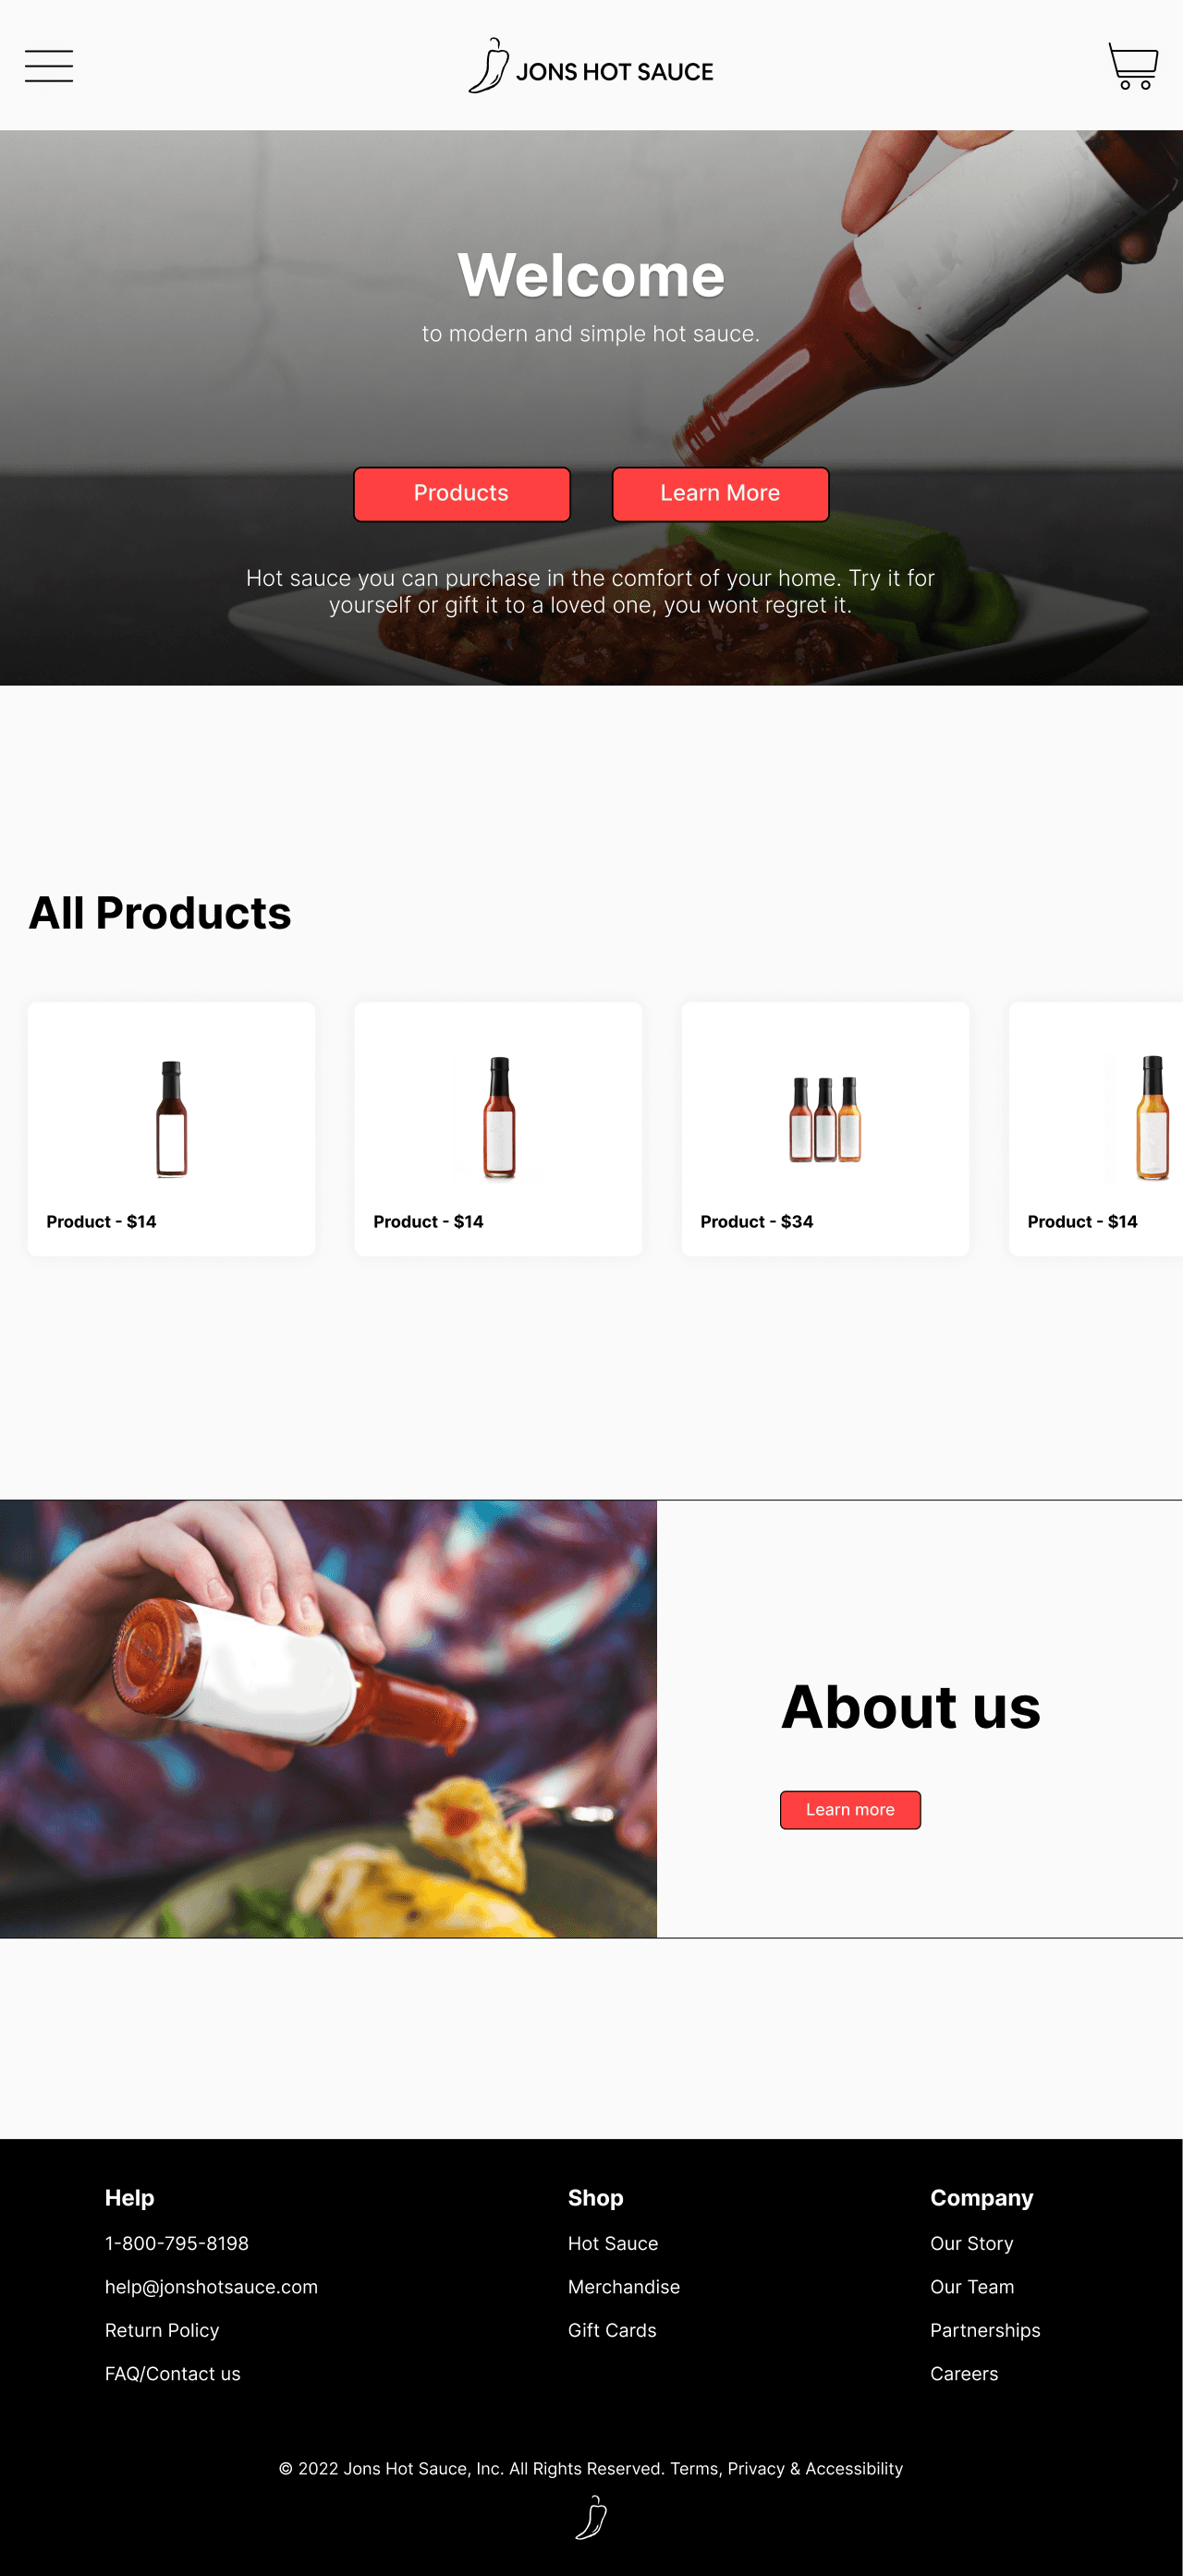Screen dimensions: 1183x2576
Task: Open the hamburger menu icon
Action: point(49,66)
